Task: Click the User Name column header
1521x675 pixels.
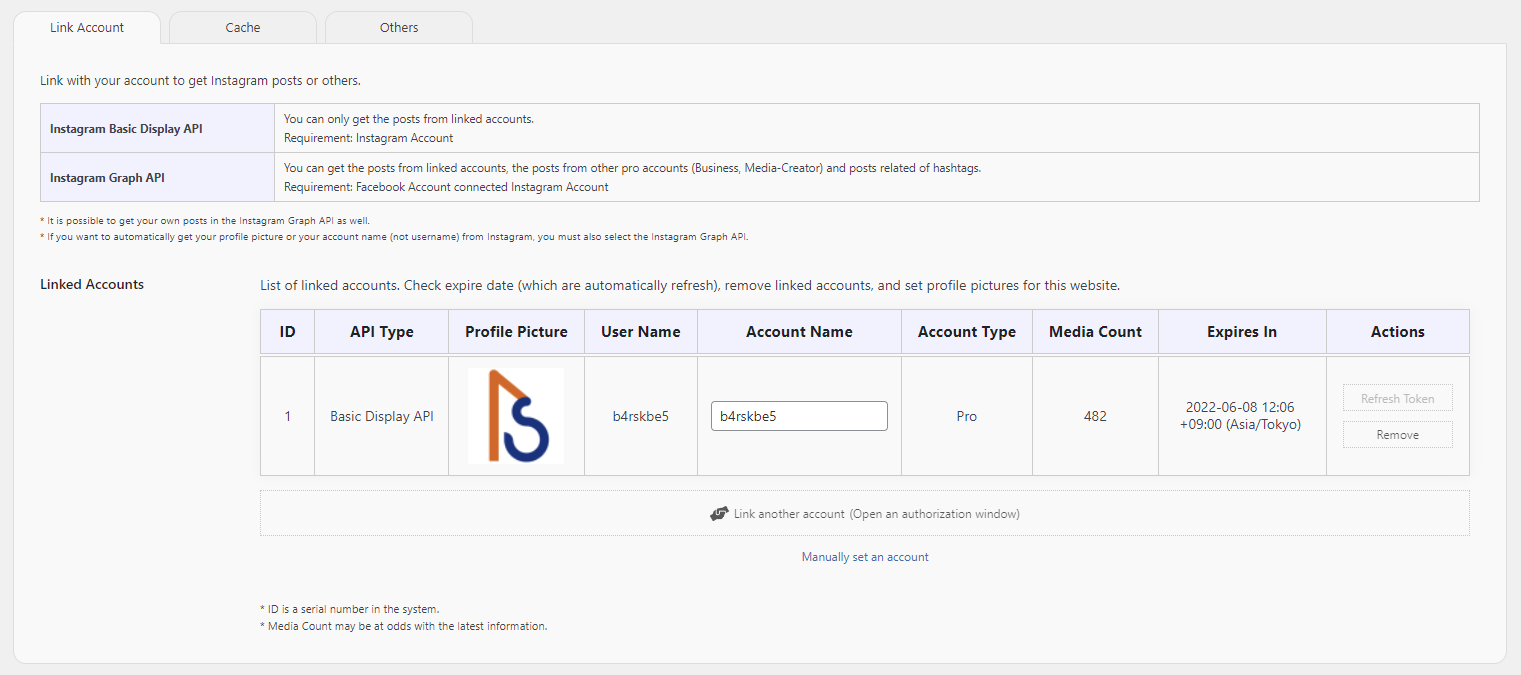Action: click(x=641, y=332)
